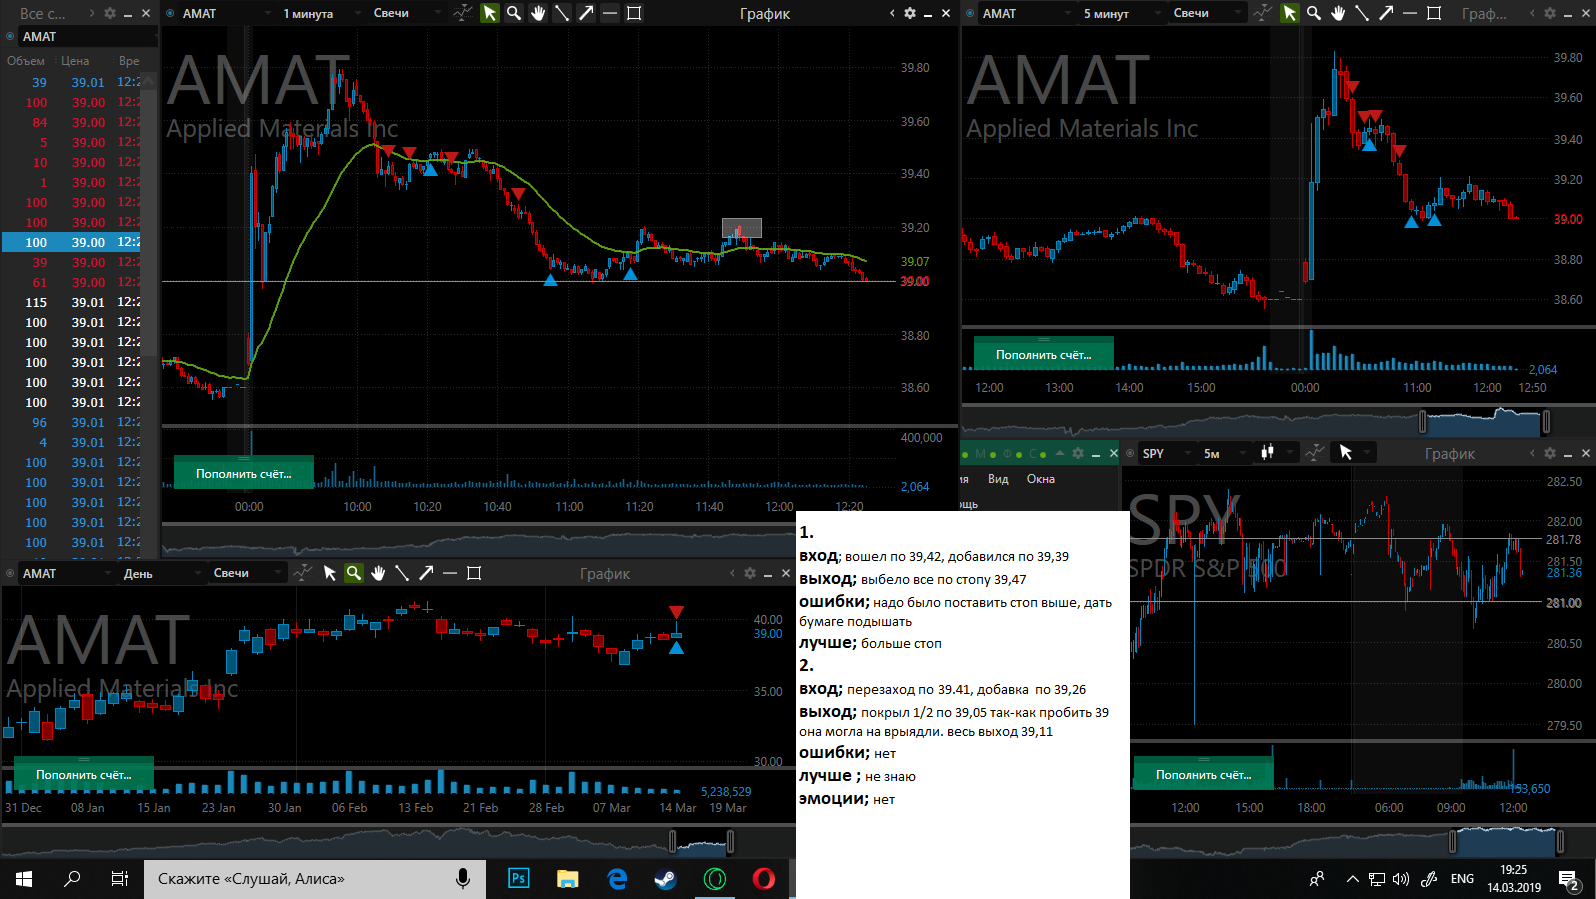Pick line tool in AMAT 5-minute chart
Image resolution: width=1596 pixels, height=899 pixels.
tap(1362, 13)
